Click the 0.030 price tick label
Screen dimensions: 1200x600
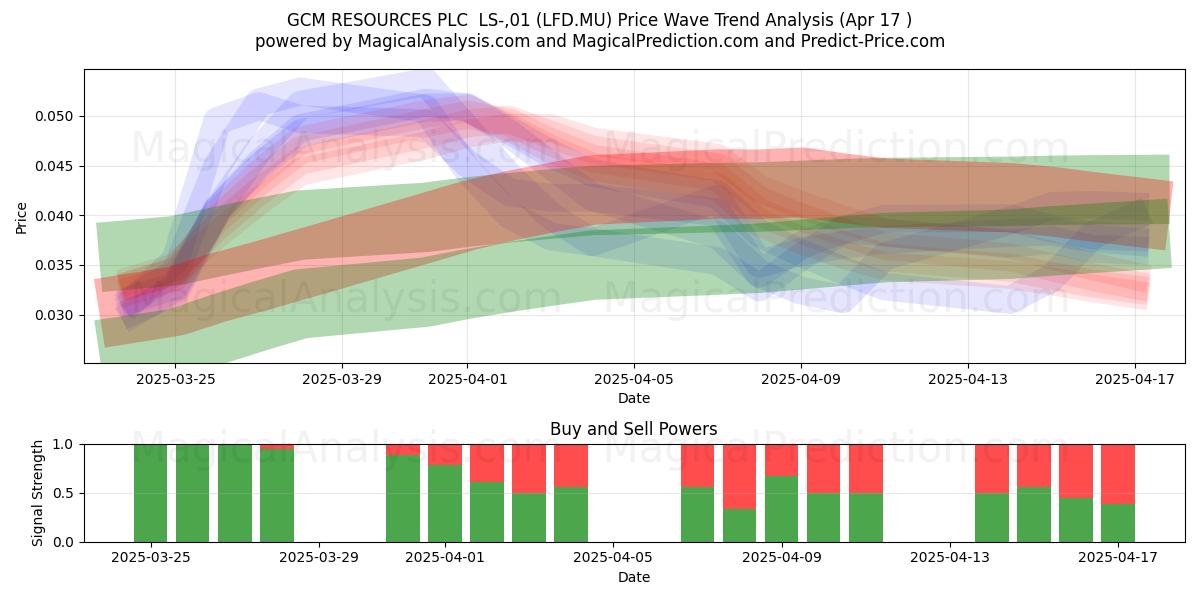[x=55, y=315]
